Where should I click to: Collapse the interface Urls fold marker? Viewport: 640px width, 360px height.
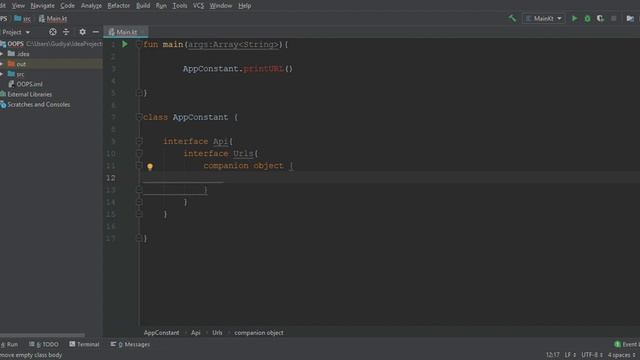click(139, 153)
